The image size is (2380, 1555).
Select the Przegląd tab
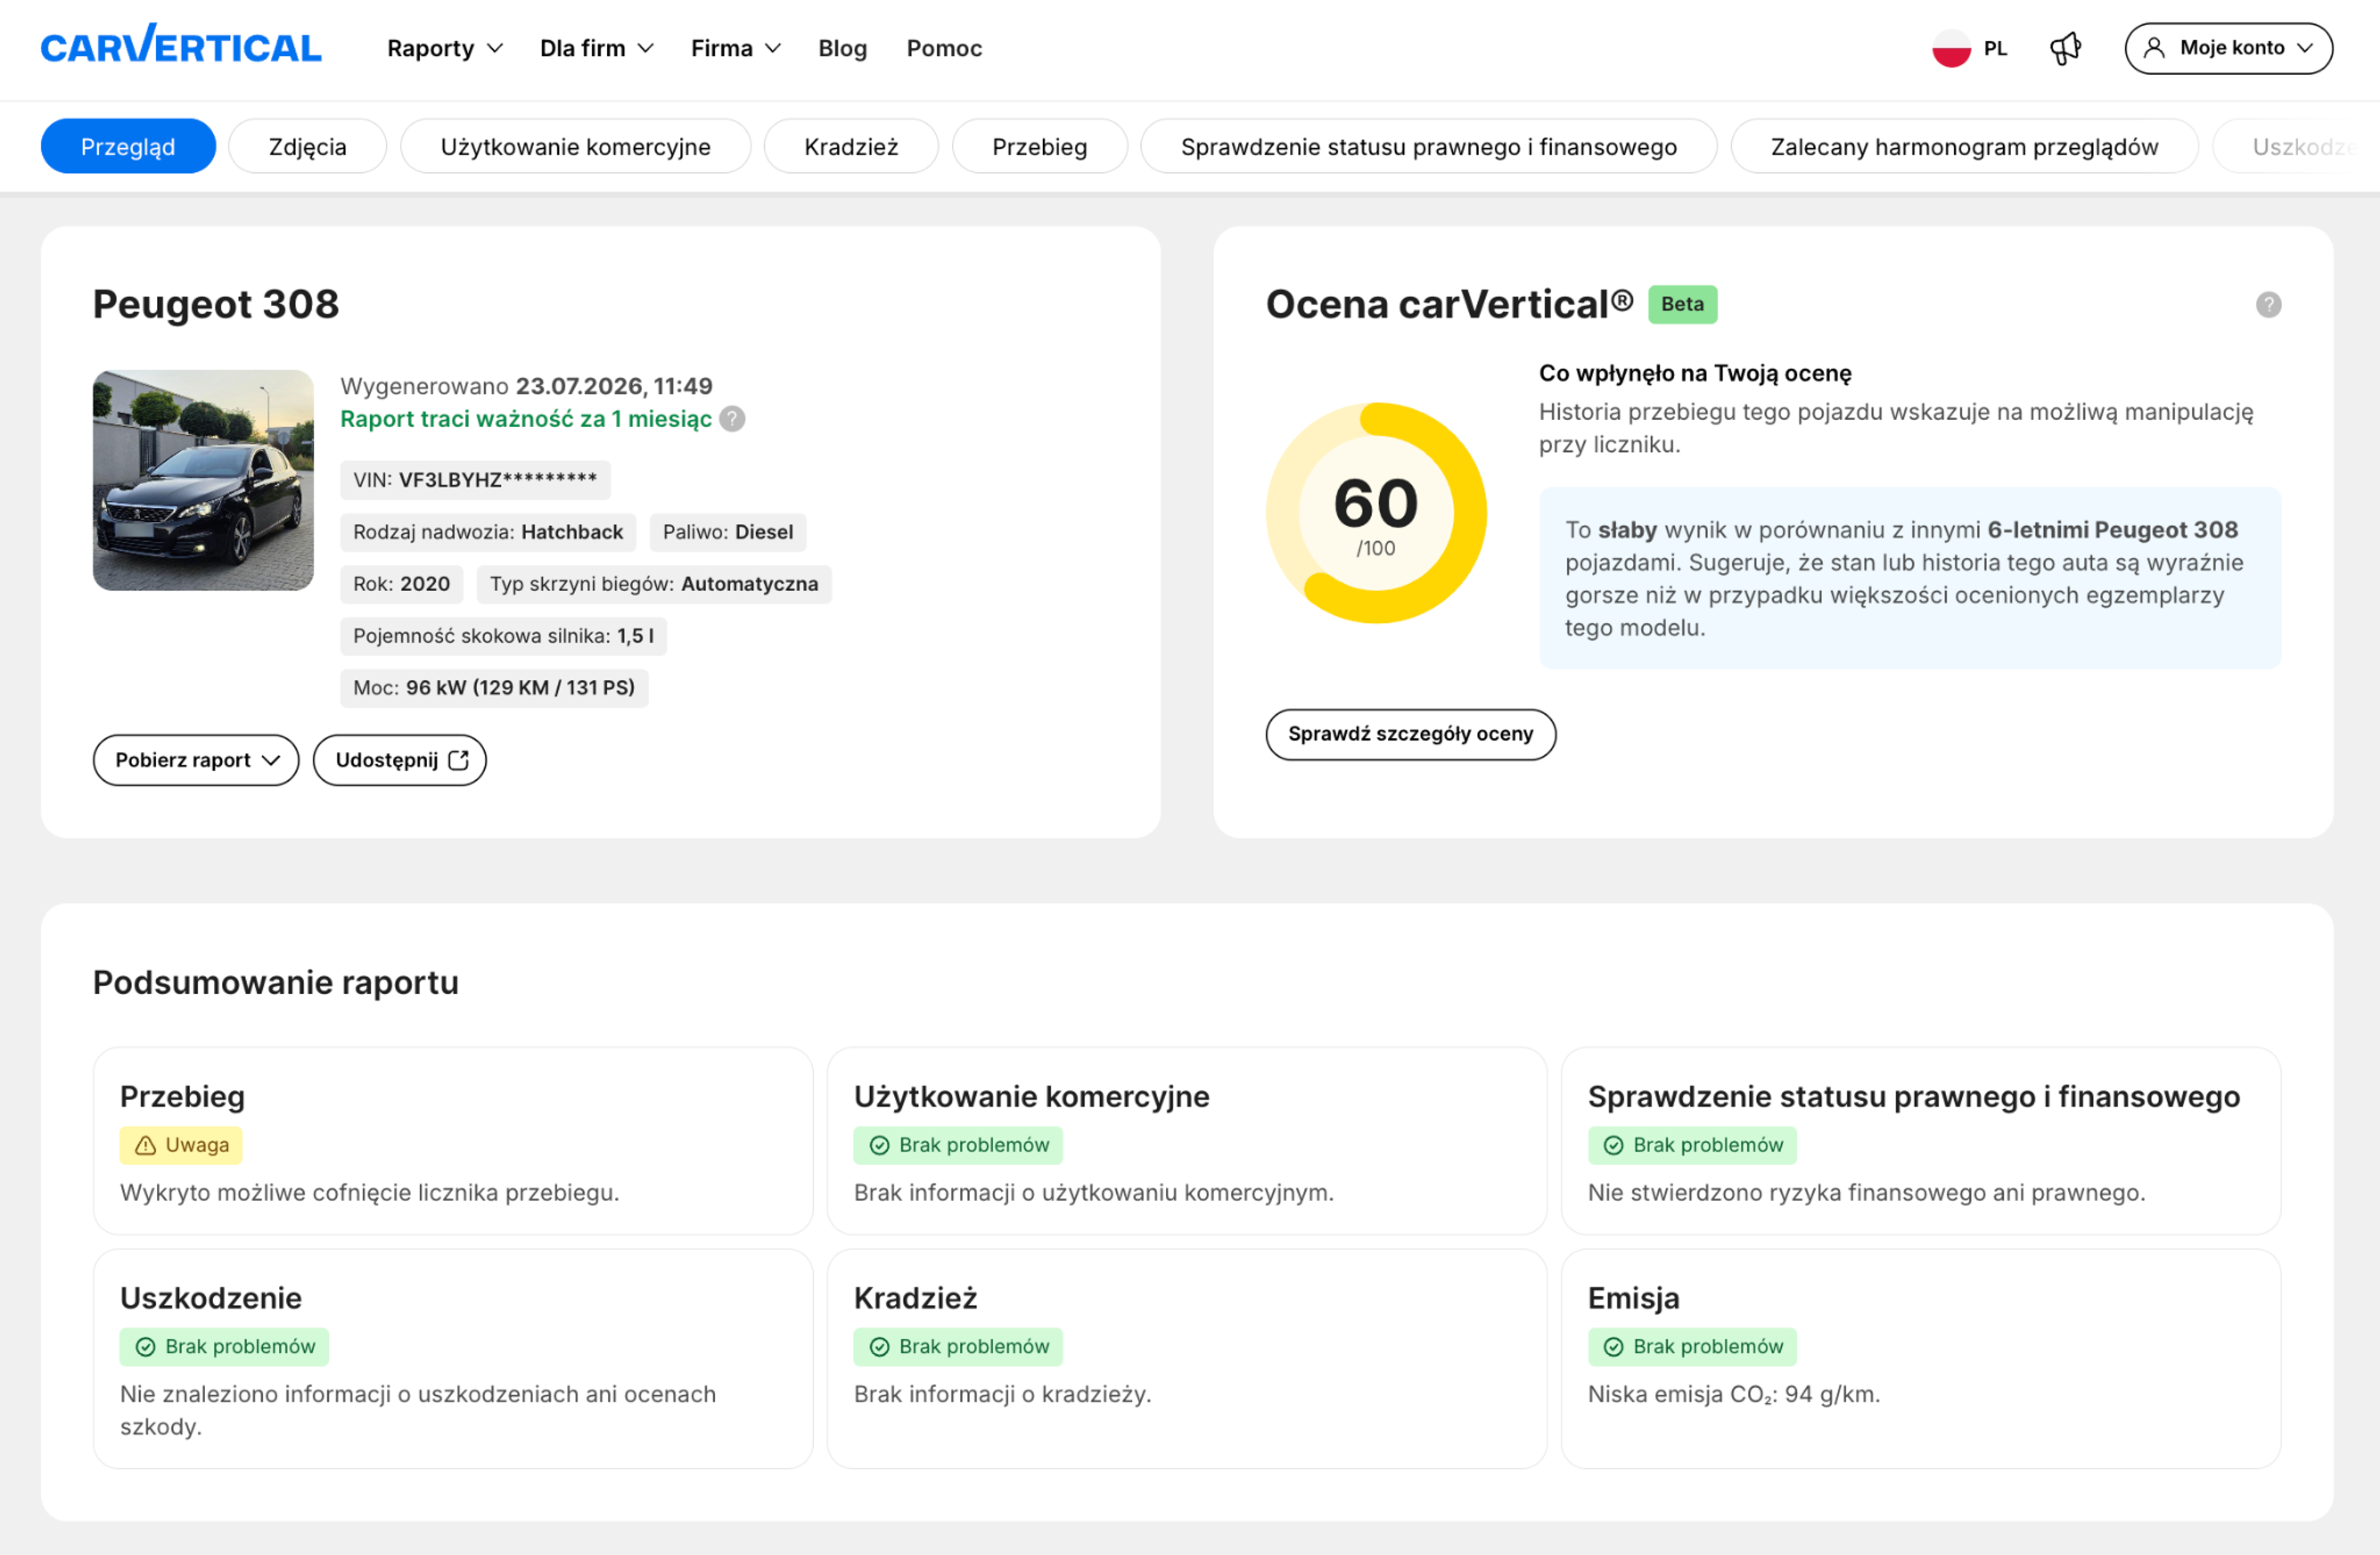[128, 146]
